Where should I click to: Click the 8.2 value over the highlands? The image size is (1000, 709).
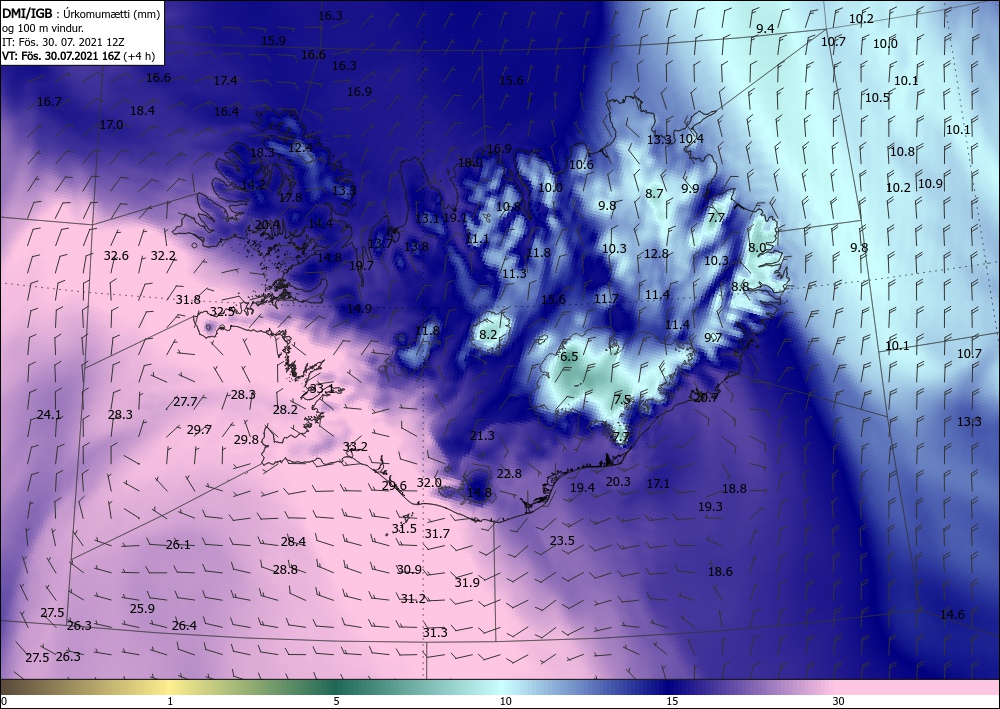(x=488, y=334)
